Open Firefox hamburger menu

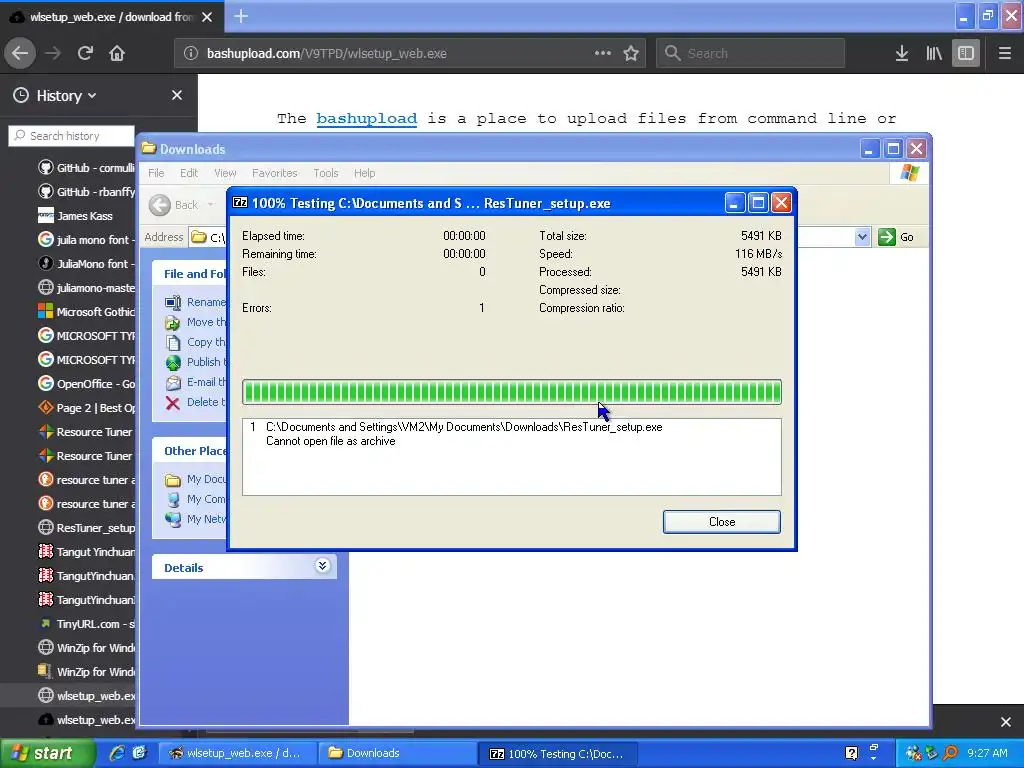pos(1004,53)
